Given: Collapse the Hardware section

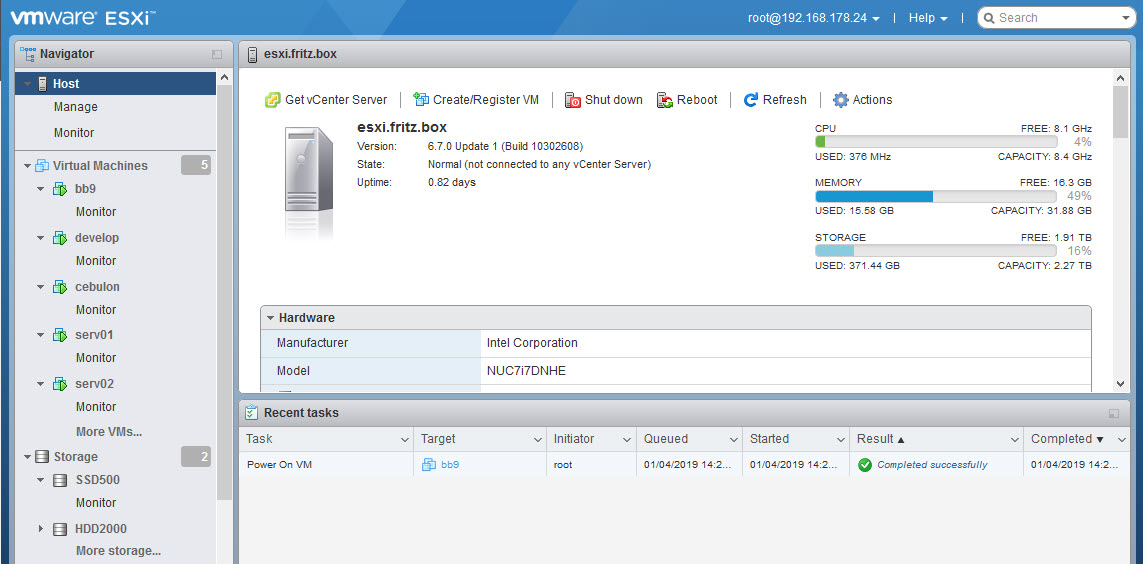Looking at the screenshot, I should (270, 318).
